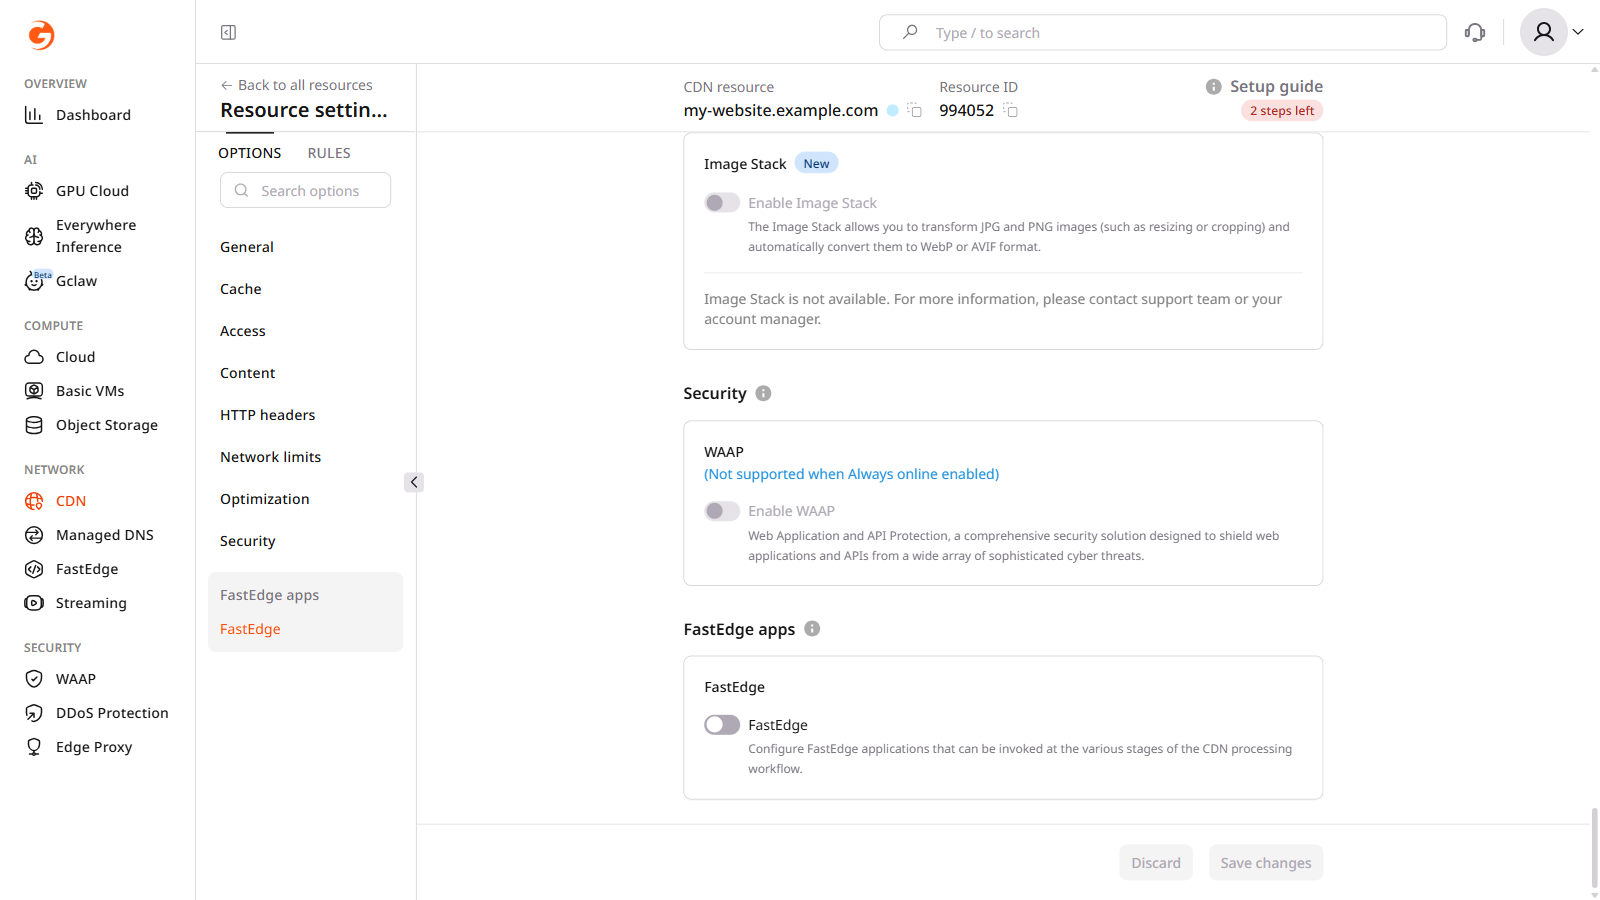Screen dimensions: 1600x900
Task: Open the support headset icon
Action: click(x=1475, y=33)
